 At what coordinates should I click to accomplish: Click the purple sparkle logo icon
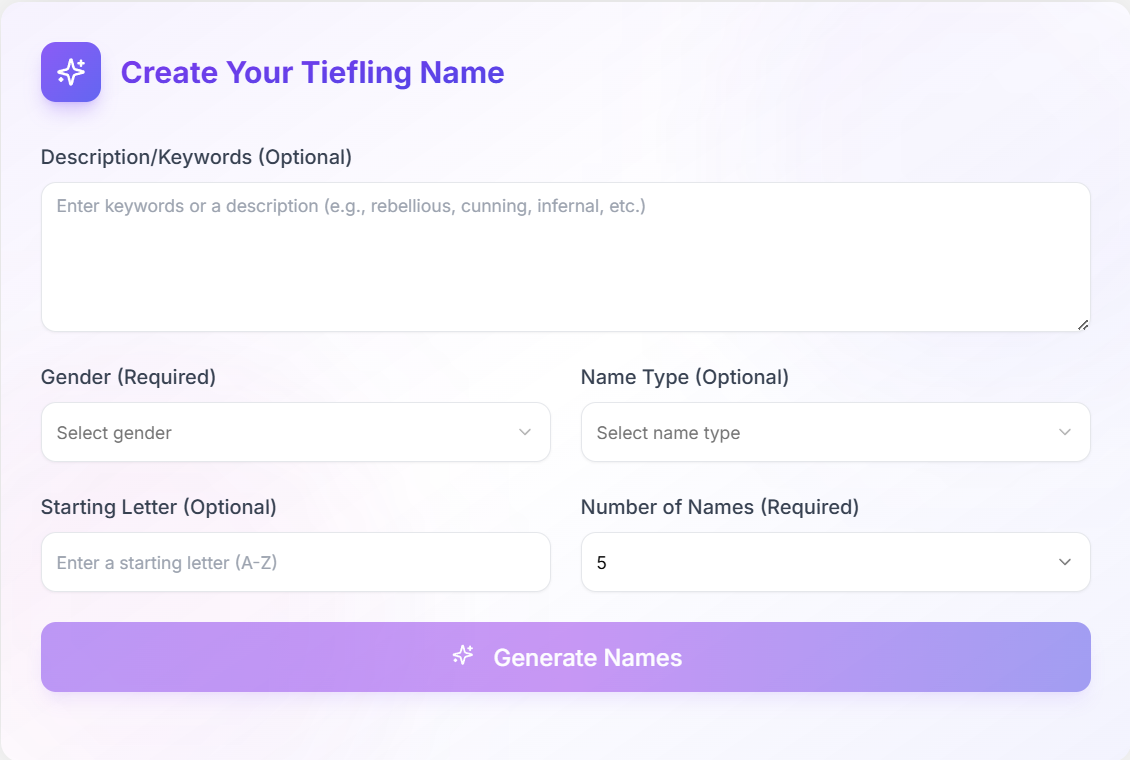coord(71,72)
